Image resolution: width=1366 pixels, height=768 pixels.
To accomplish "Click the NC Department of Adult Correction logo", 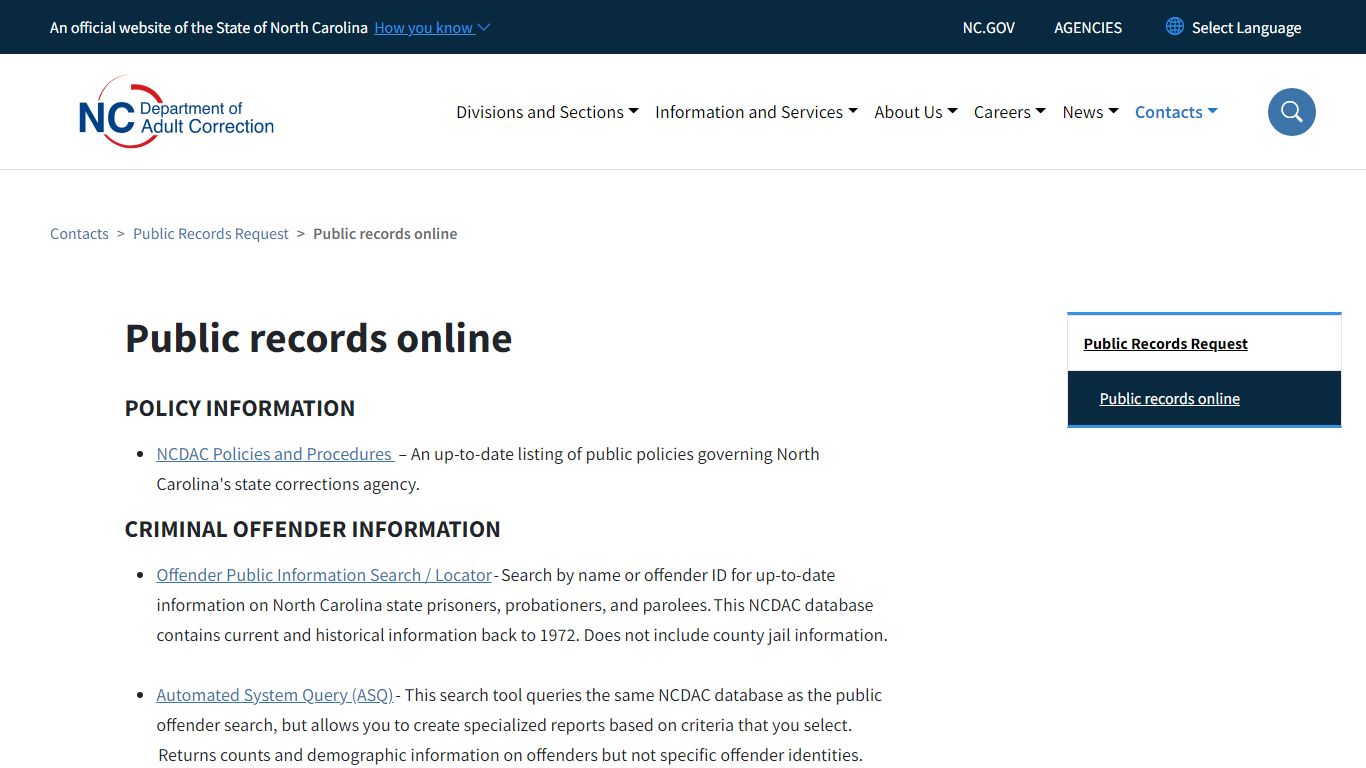I will [175, 111].
